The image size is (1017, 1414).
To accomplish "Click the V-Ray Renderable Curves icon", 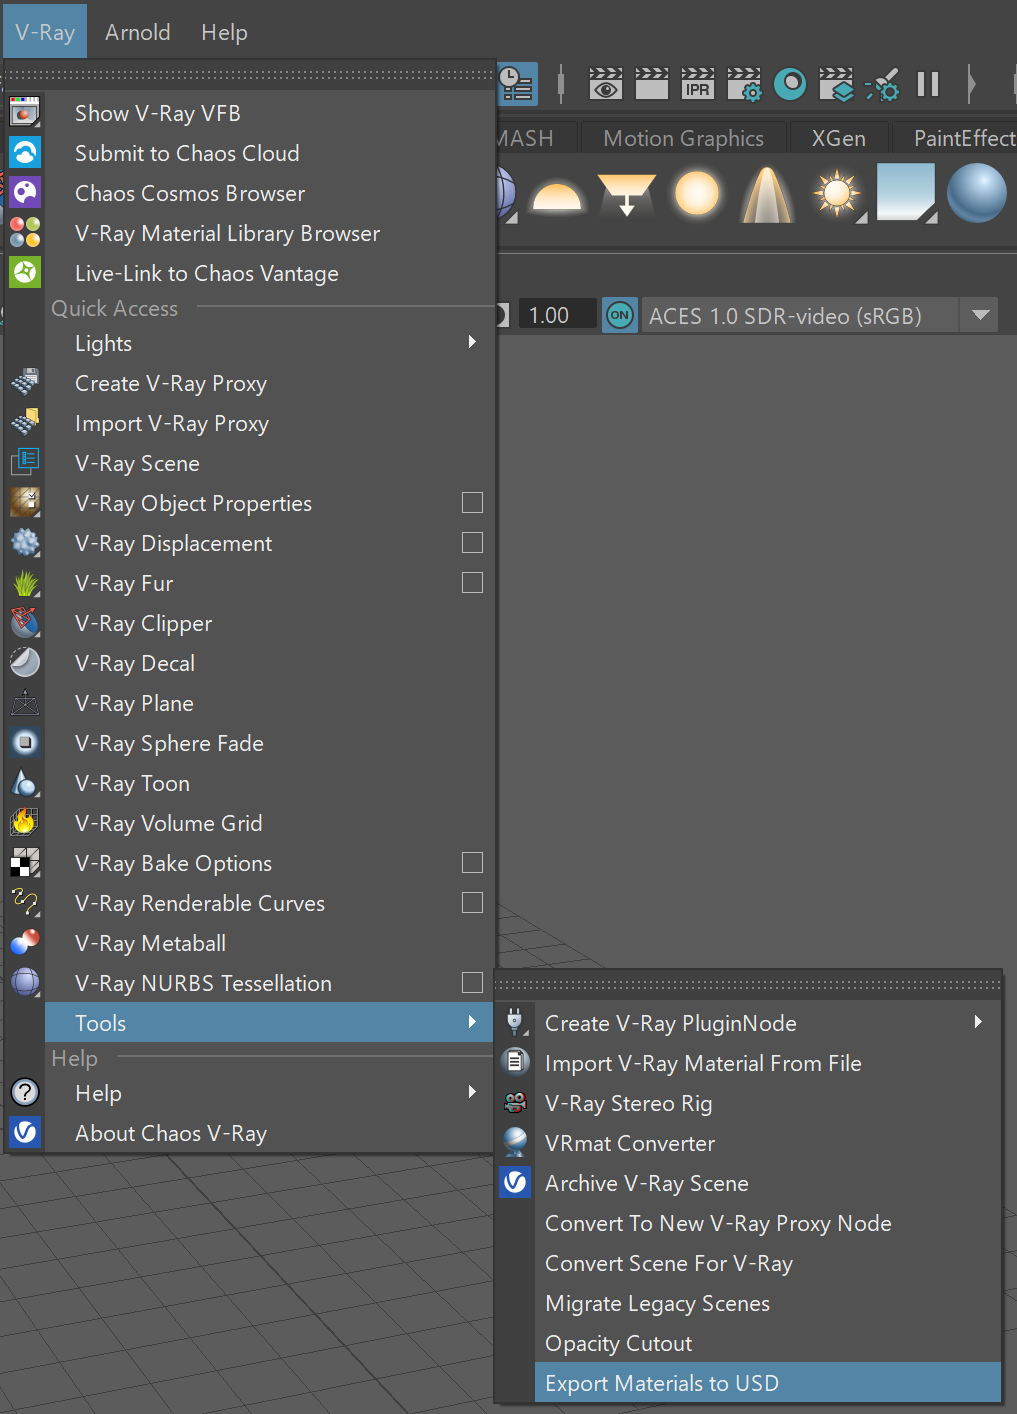I will [25, 902].
